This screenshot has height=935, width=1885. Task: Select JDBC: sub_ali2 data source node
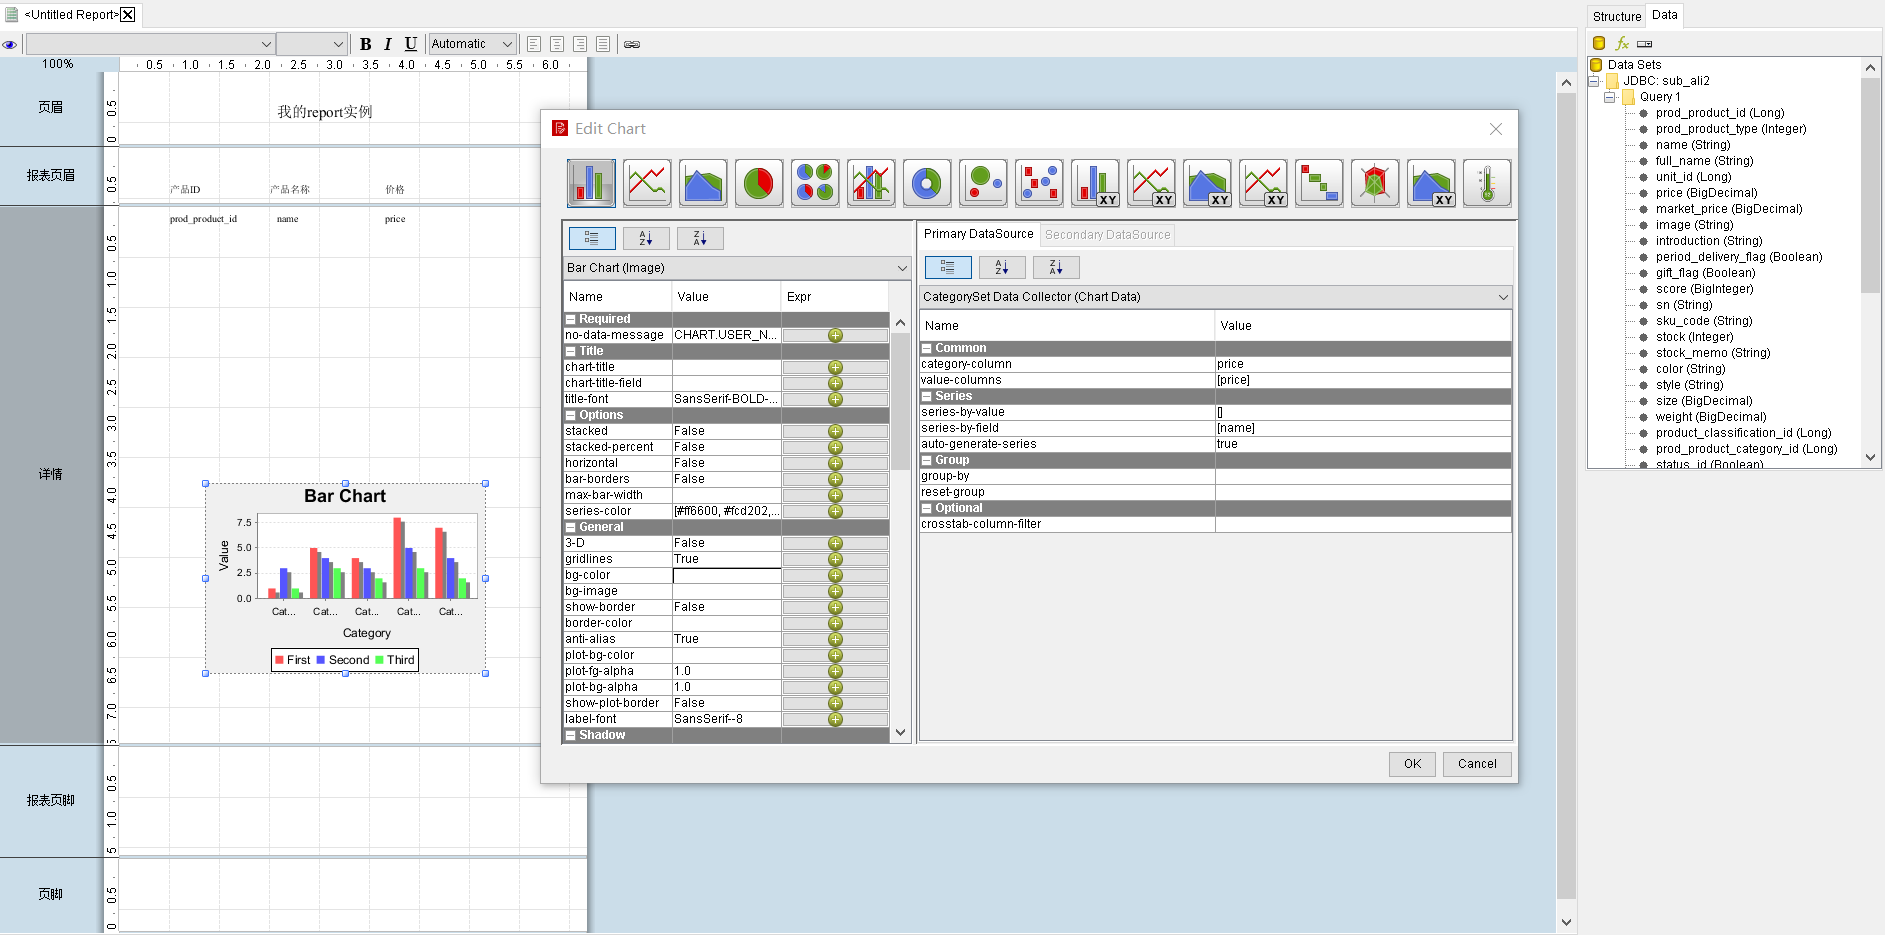pyautogui.click(x=1666, y=81)
